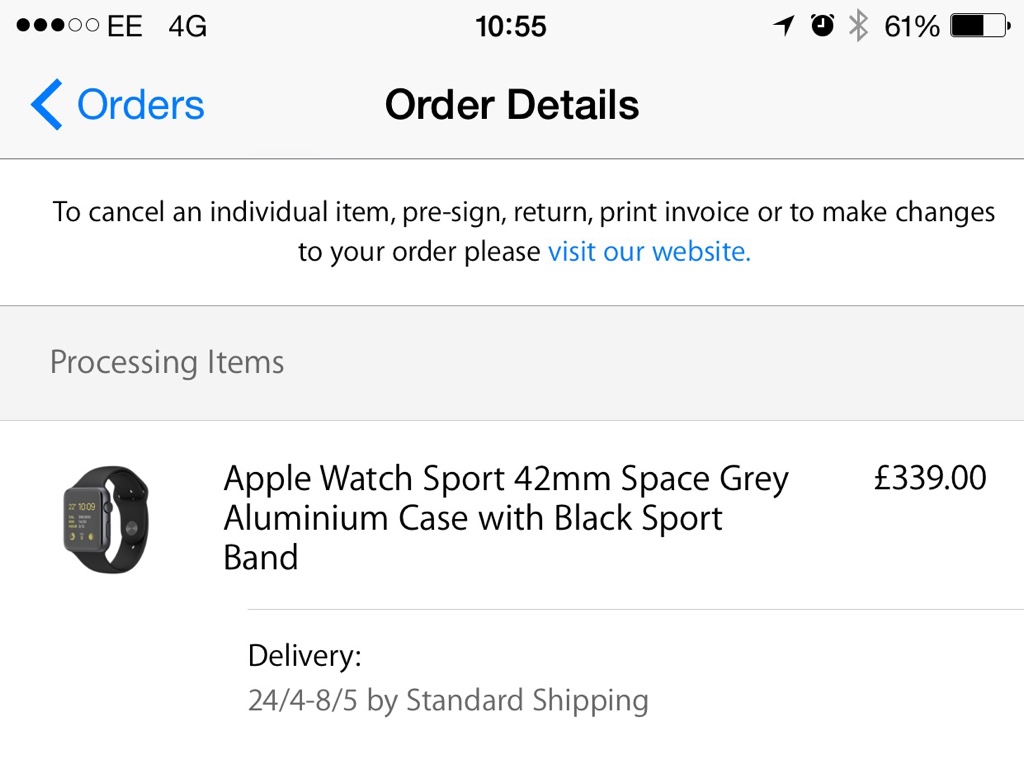Tap the signal strength dots
1024x760 pixels.
57,26
